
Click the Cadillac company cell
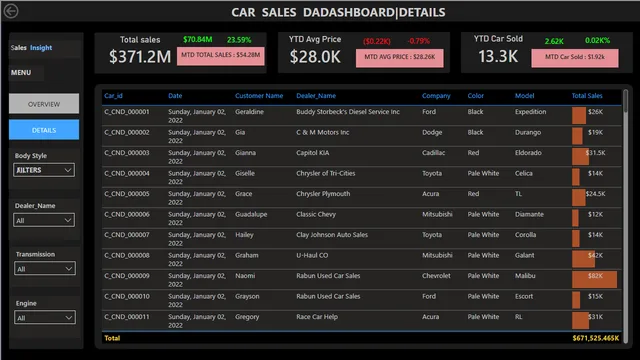point(433,153)
